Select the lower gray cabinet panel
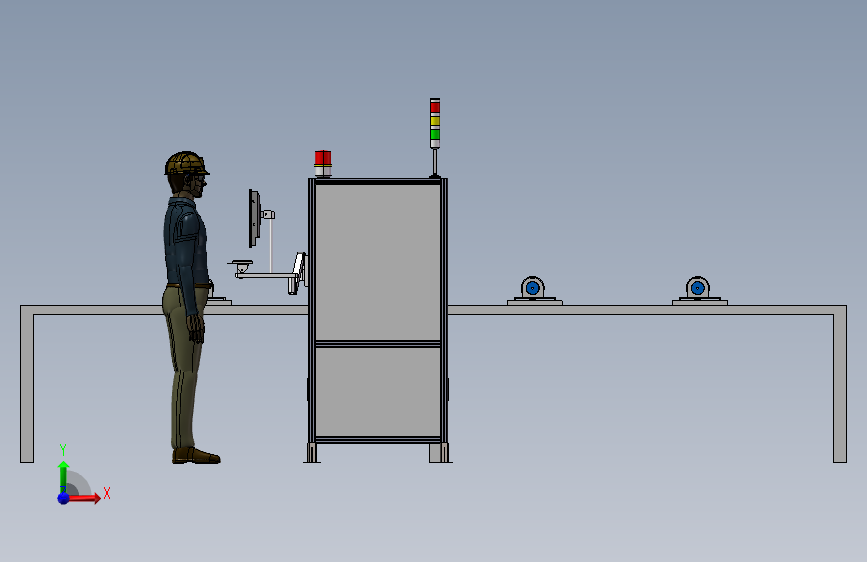The image size is (867, 562). pyautogui.click(x=378, y=392)
